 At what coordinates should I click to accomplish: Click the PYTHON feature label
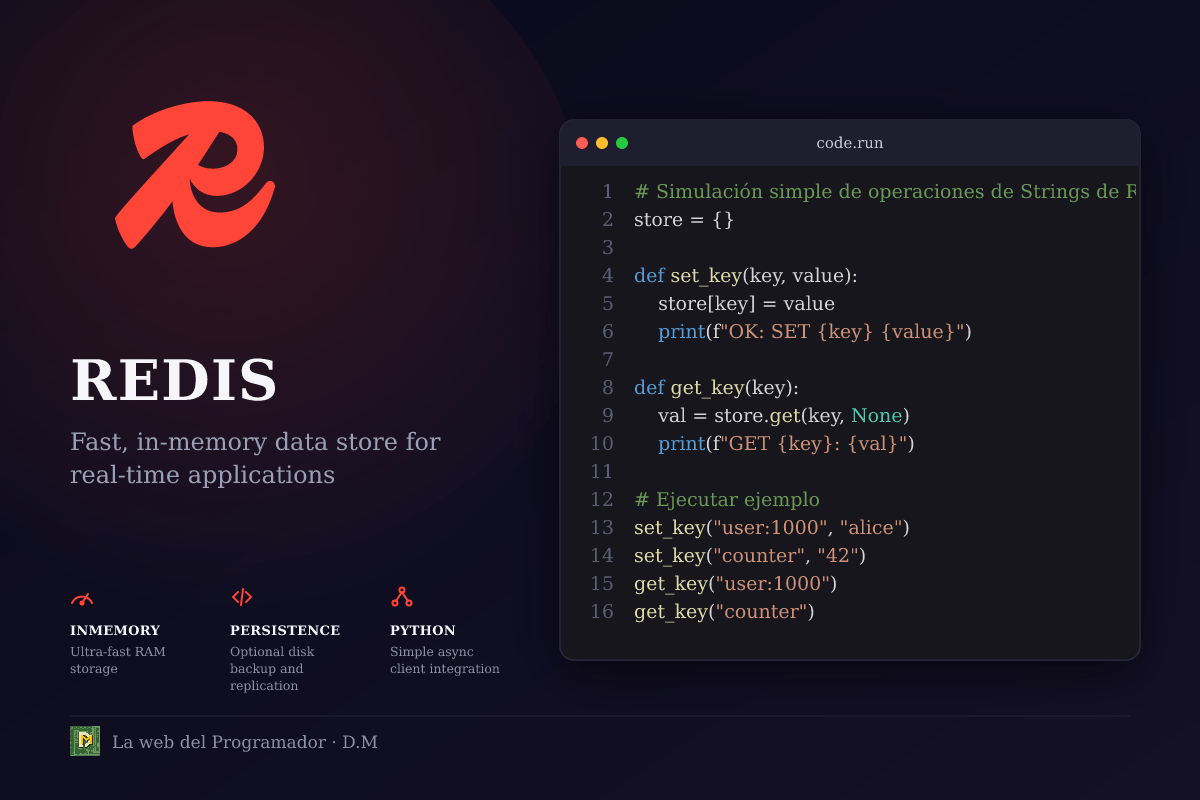(423, 631)
